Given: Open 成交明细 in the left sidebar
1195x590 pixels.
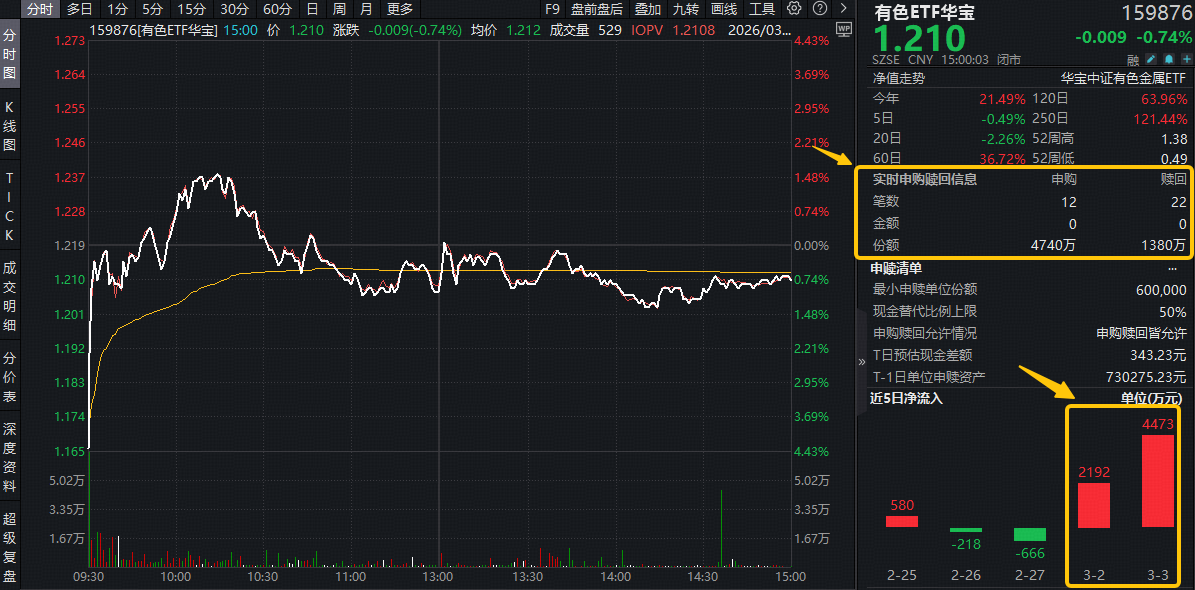Looking at the screenshot, I should point(10,296).
